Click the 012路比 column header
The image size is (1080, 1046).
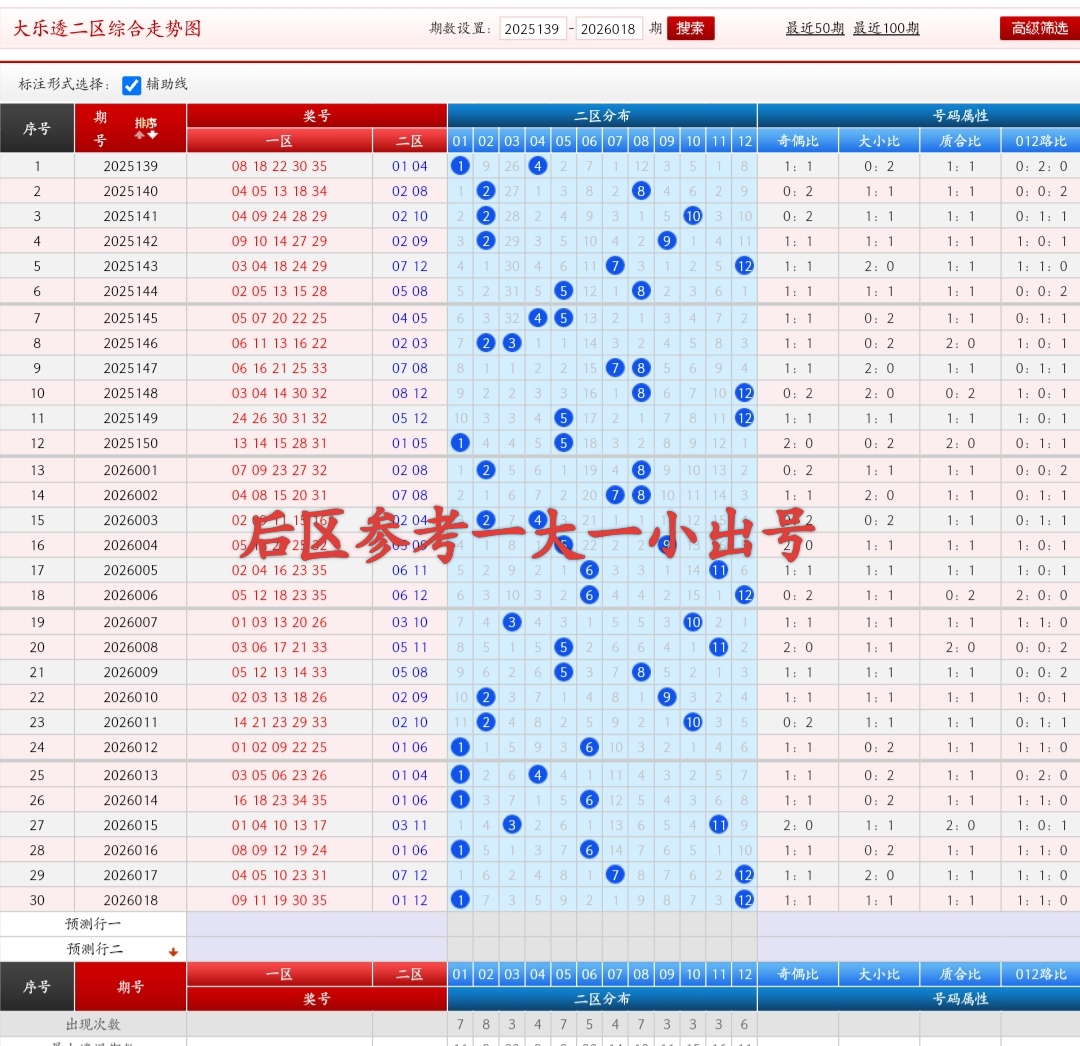1041,140
